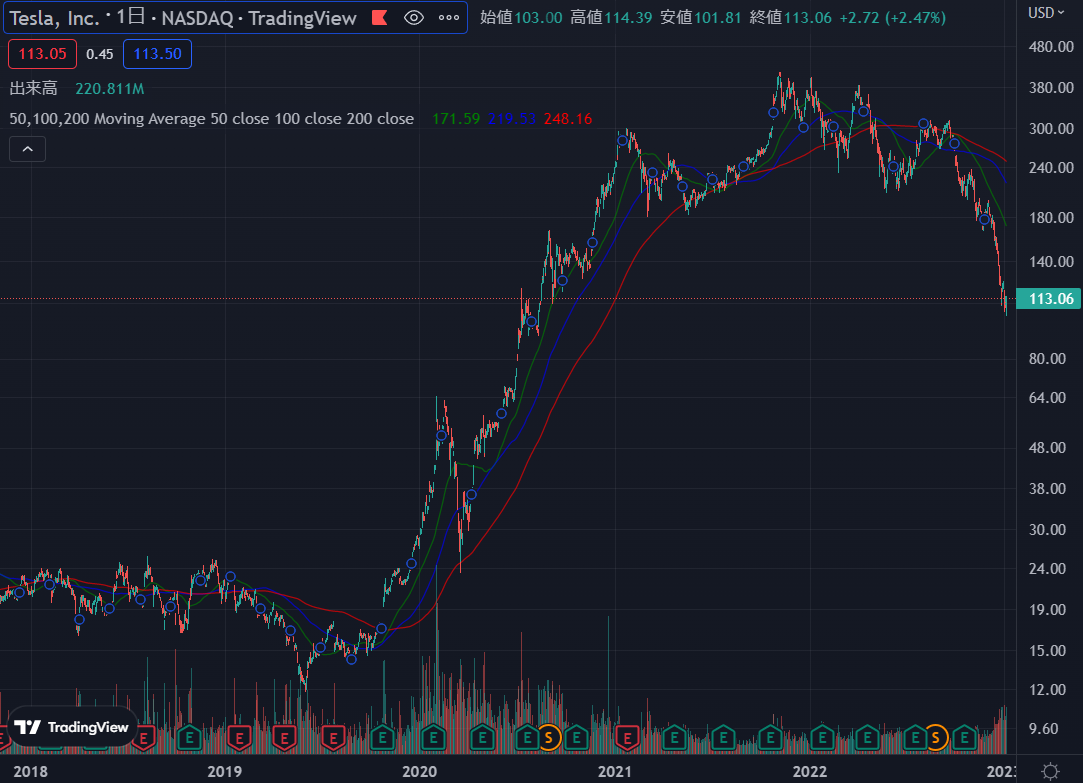The height and width of the screenshot is (783, 1083).
Task: Click the 高値 114.39 high value
Action: pos(611,17)
